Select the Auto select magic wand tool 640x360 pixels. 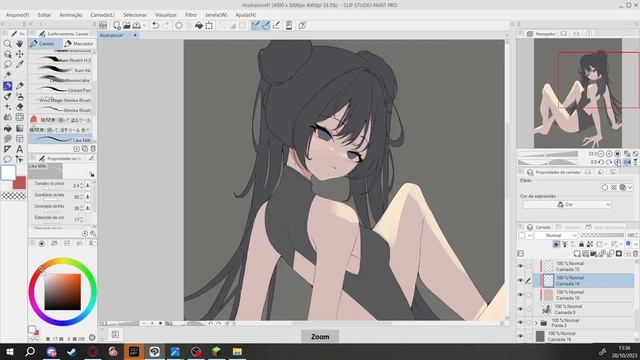[x=7, y=75]
